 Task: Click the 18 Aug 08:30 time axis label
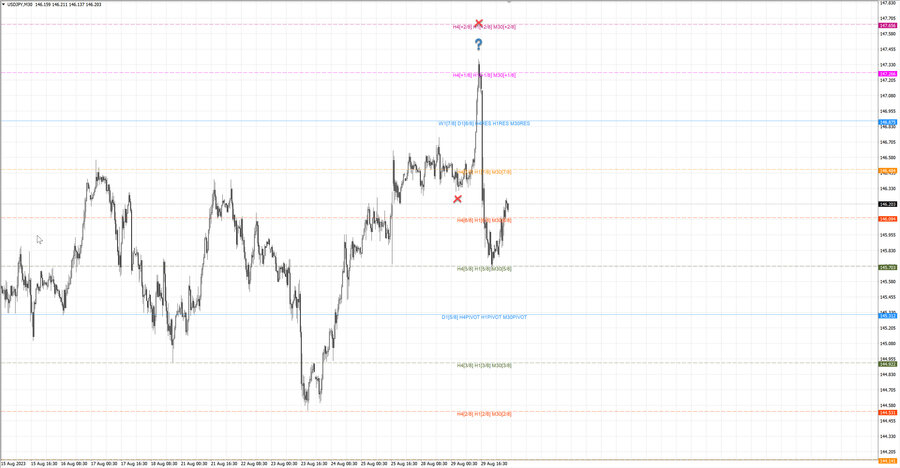coord(164,464)
